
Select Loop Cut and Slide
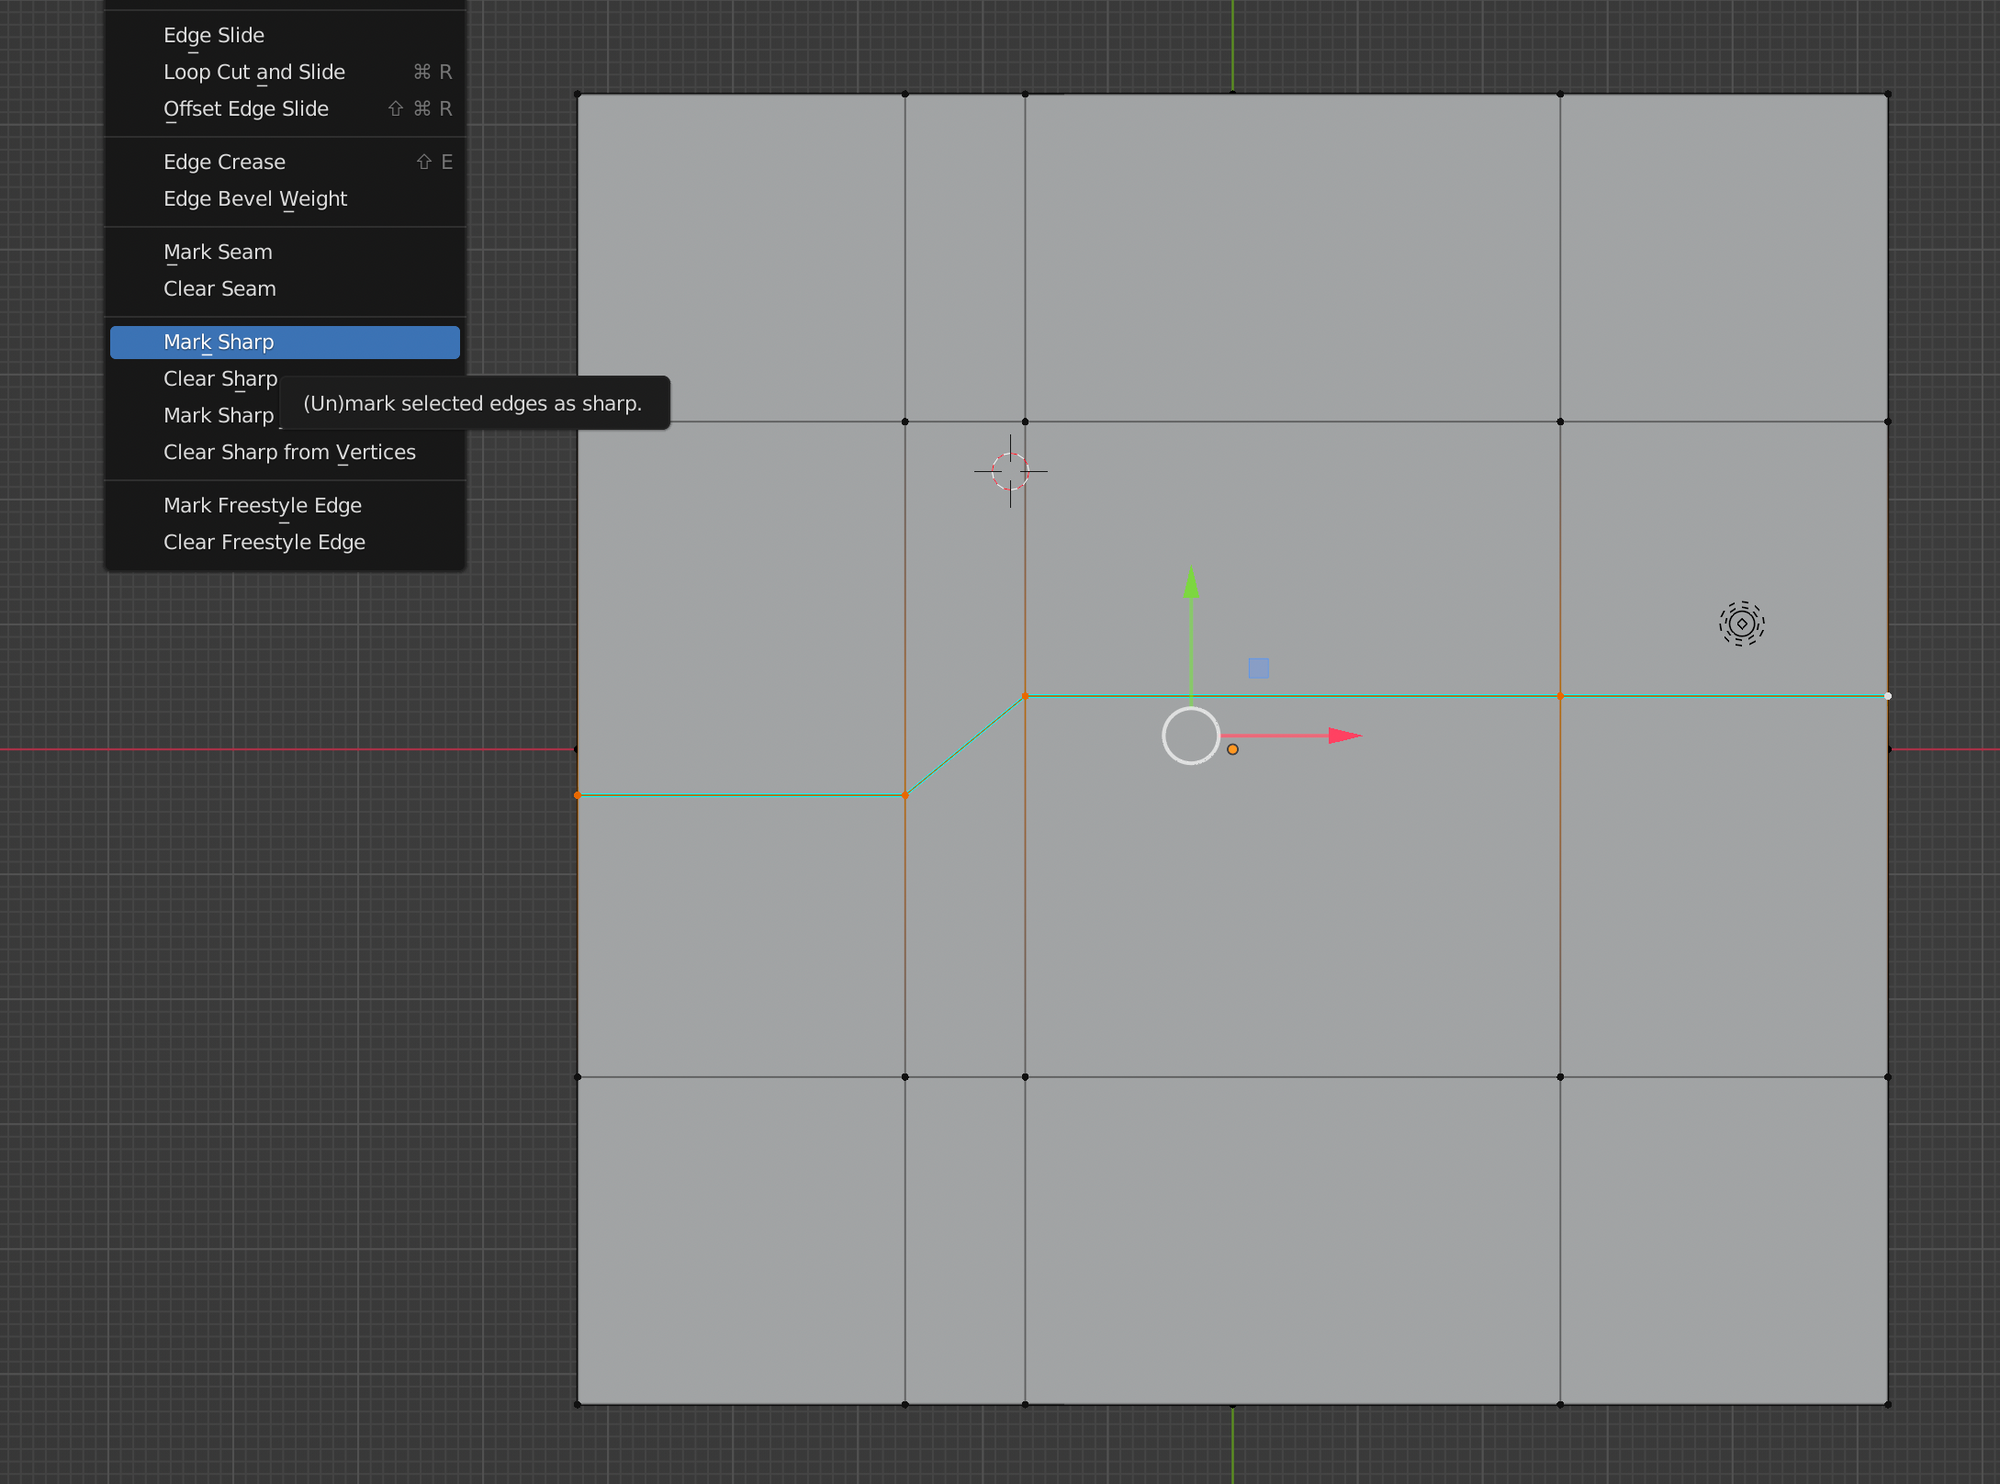[x=285, y=72]
